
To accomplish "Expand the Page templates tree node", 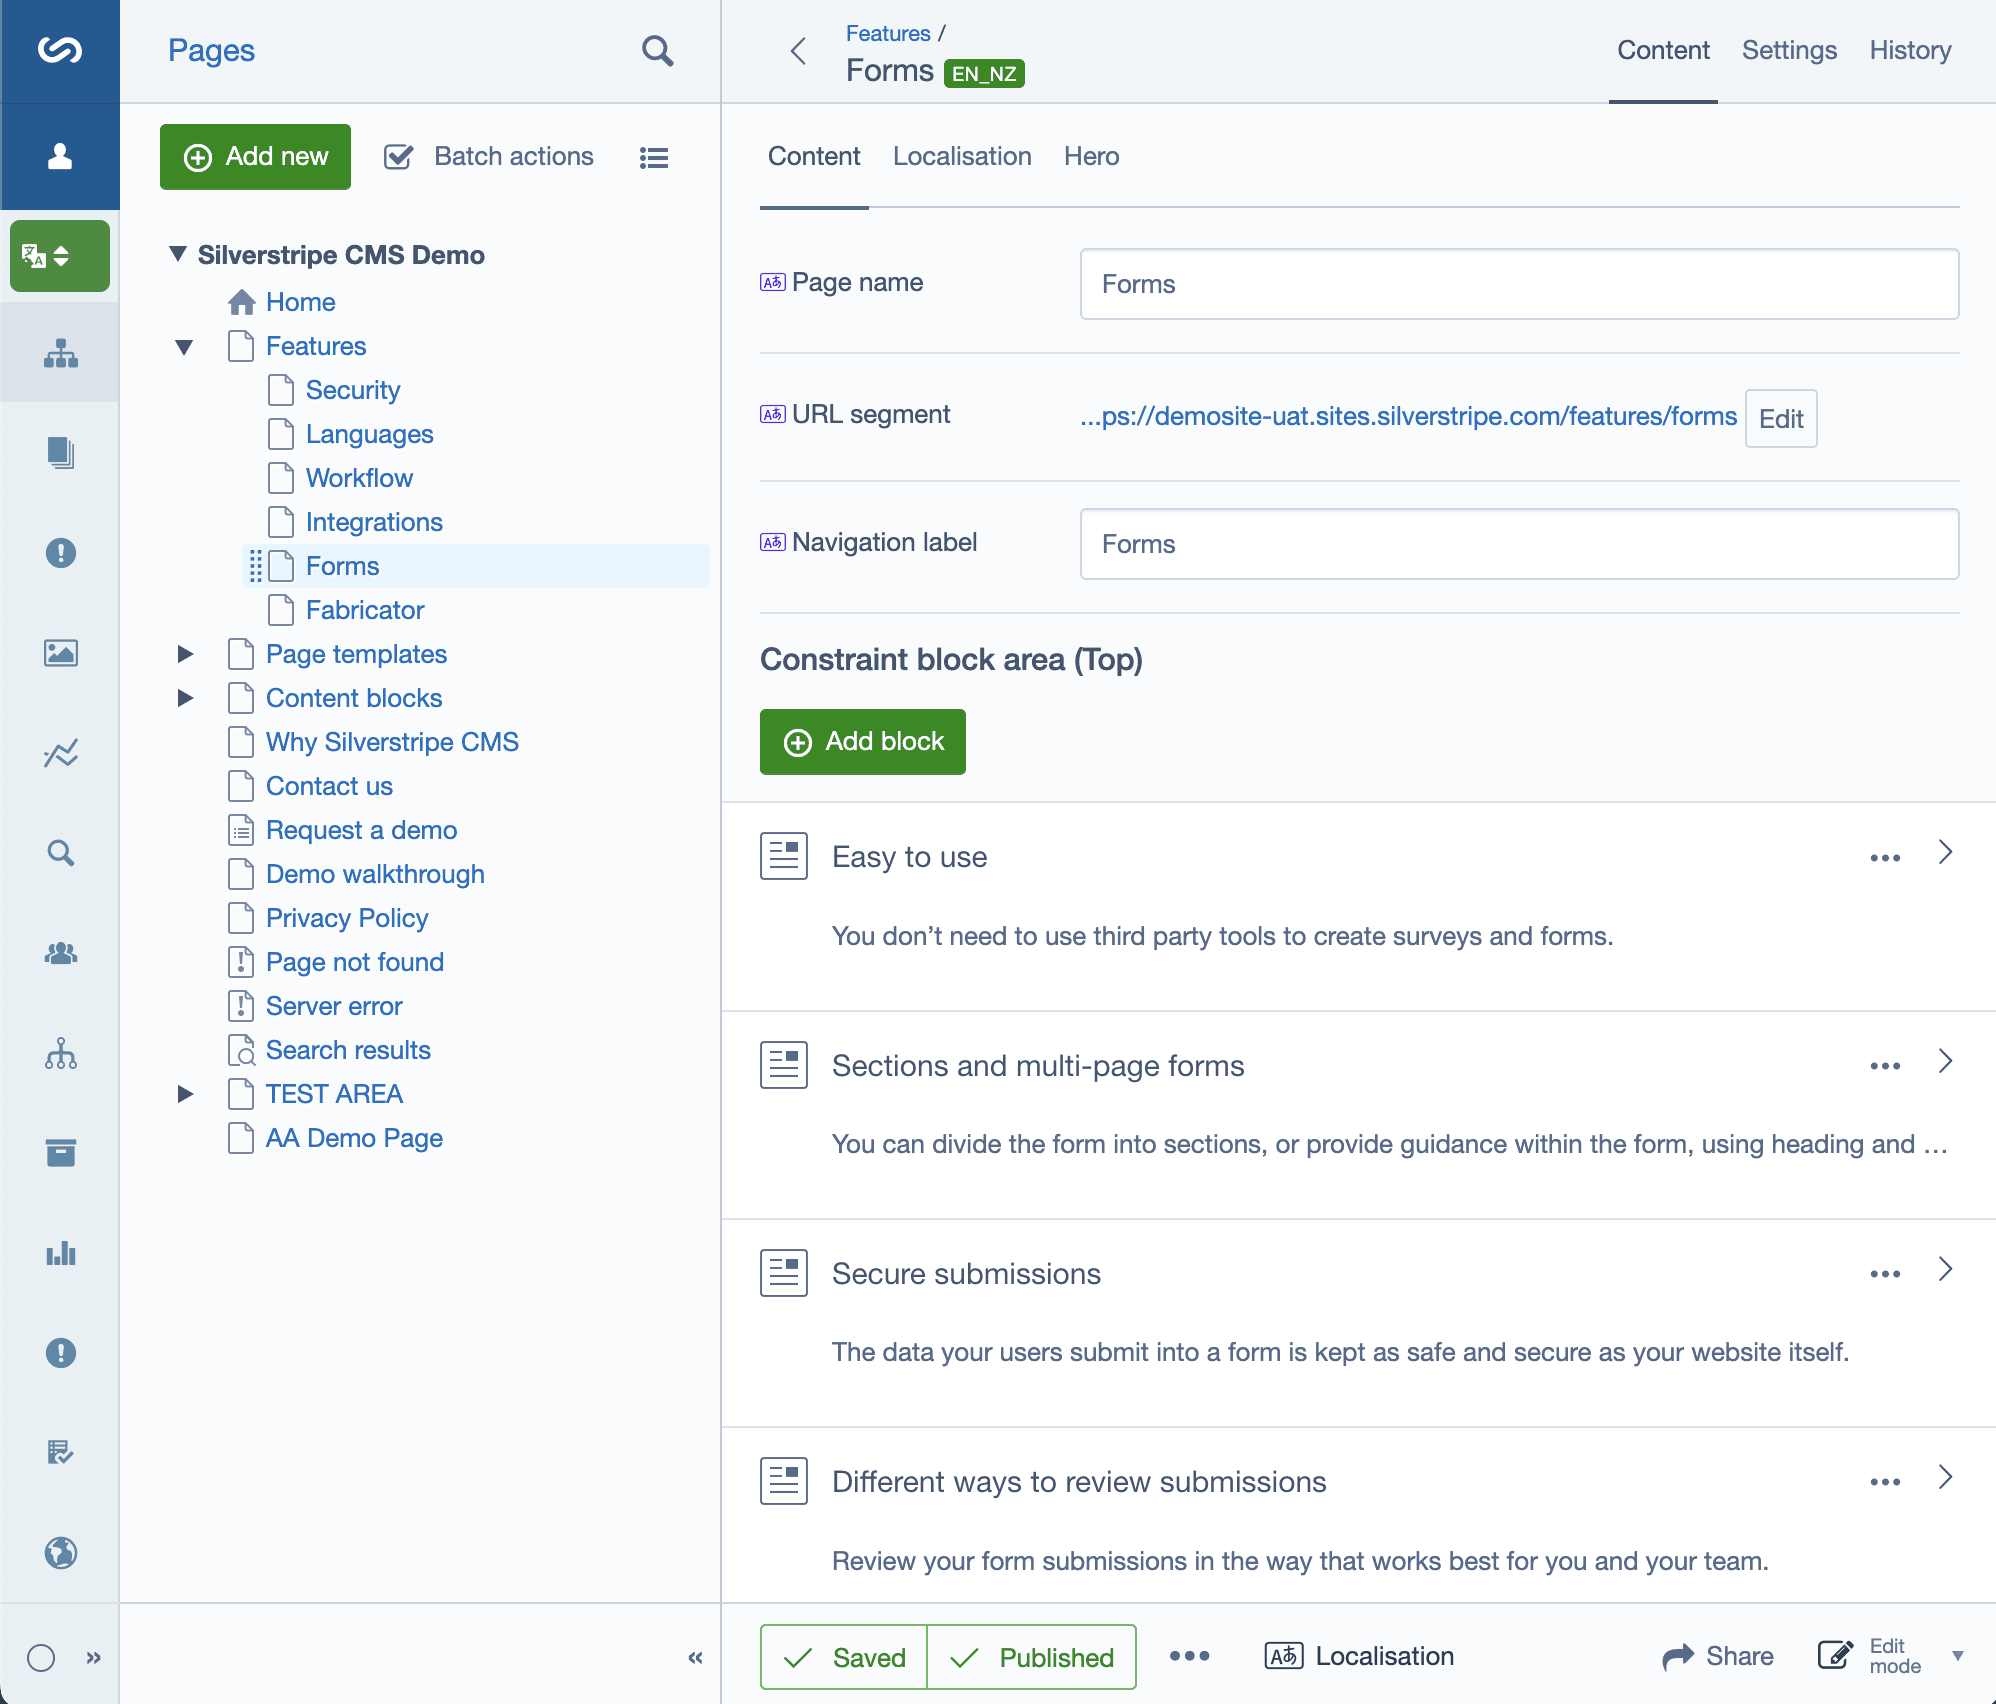I will click(x=185, y=654).
